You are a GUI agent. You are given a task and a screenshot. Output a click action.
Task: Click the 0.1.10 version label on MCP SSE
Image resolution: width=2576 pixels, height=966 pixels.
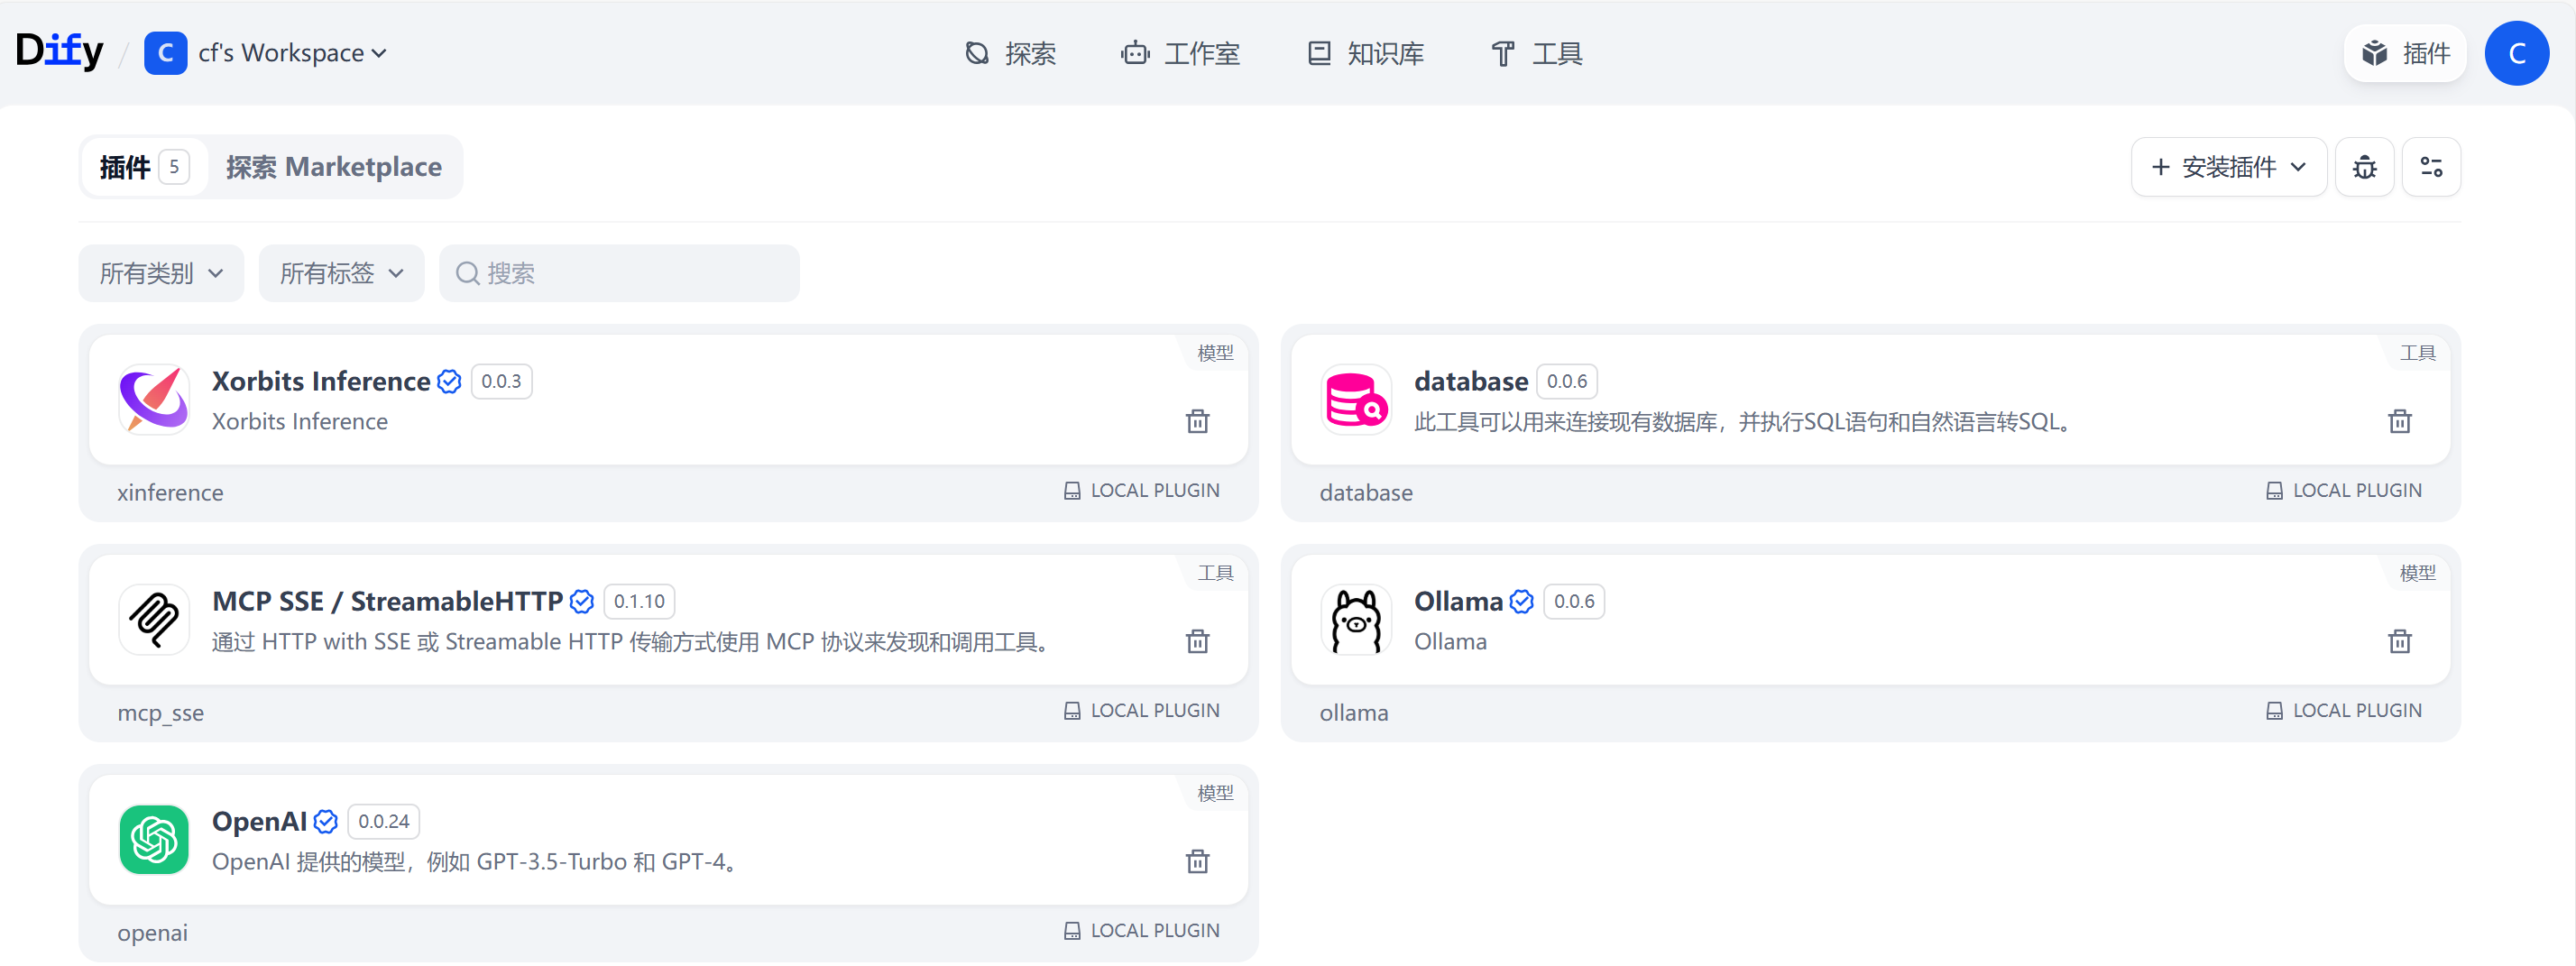point(639,601)
